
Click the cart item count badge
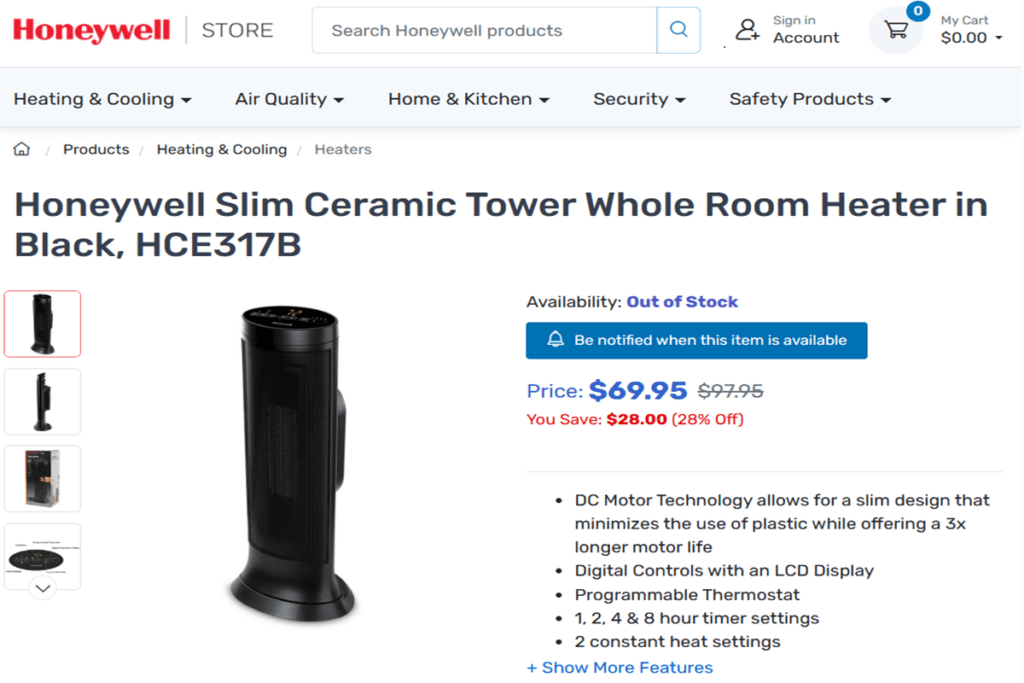click(x=919, y=12)
